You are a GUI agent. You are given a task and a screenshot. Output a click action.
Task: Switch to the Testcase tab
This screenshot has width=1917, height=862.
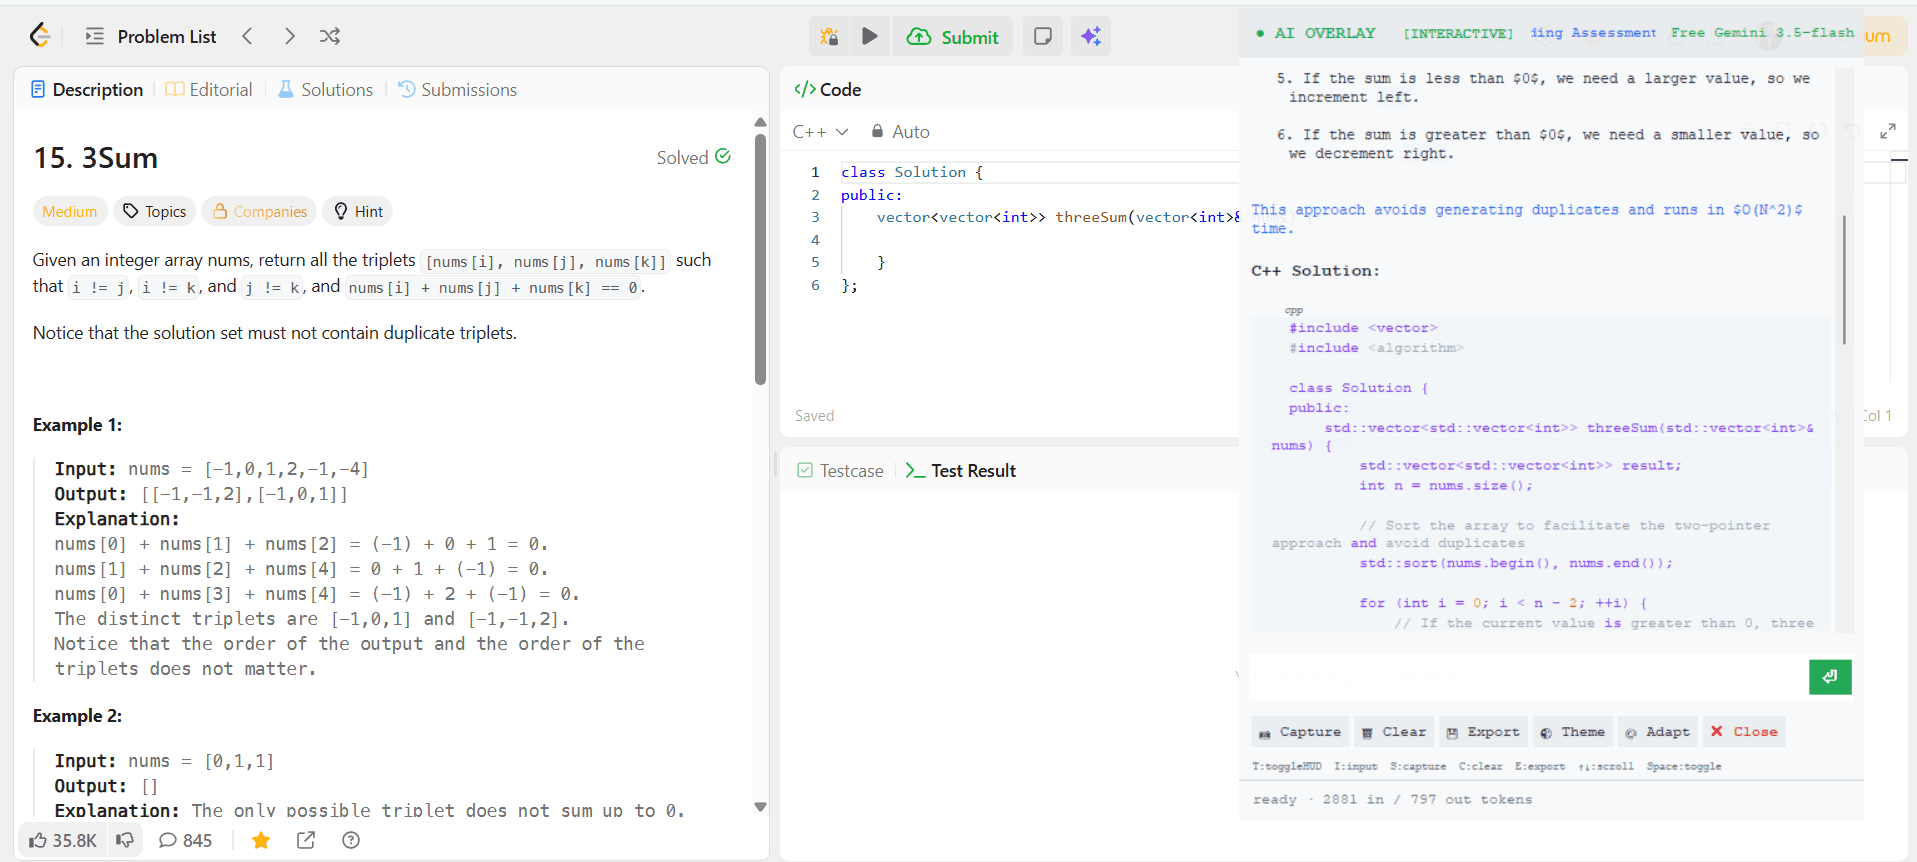point(841,470)
